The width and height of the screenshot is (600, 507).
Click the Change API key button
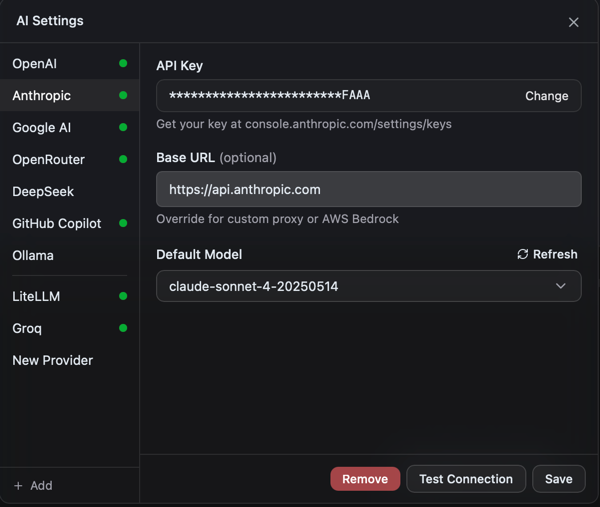[x=546, y=96]
